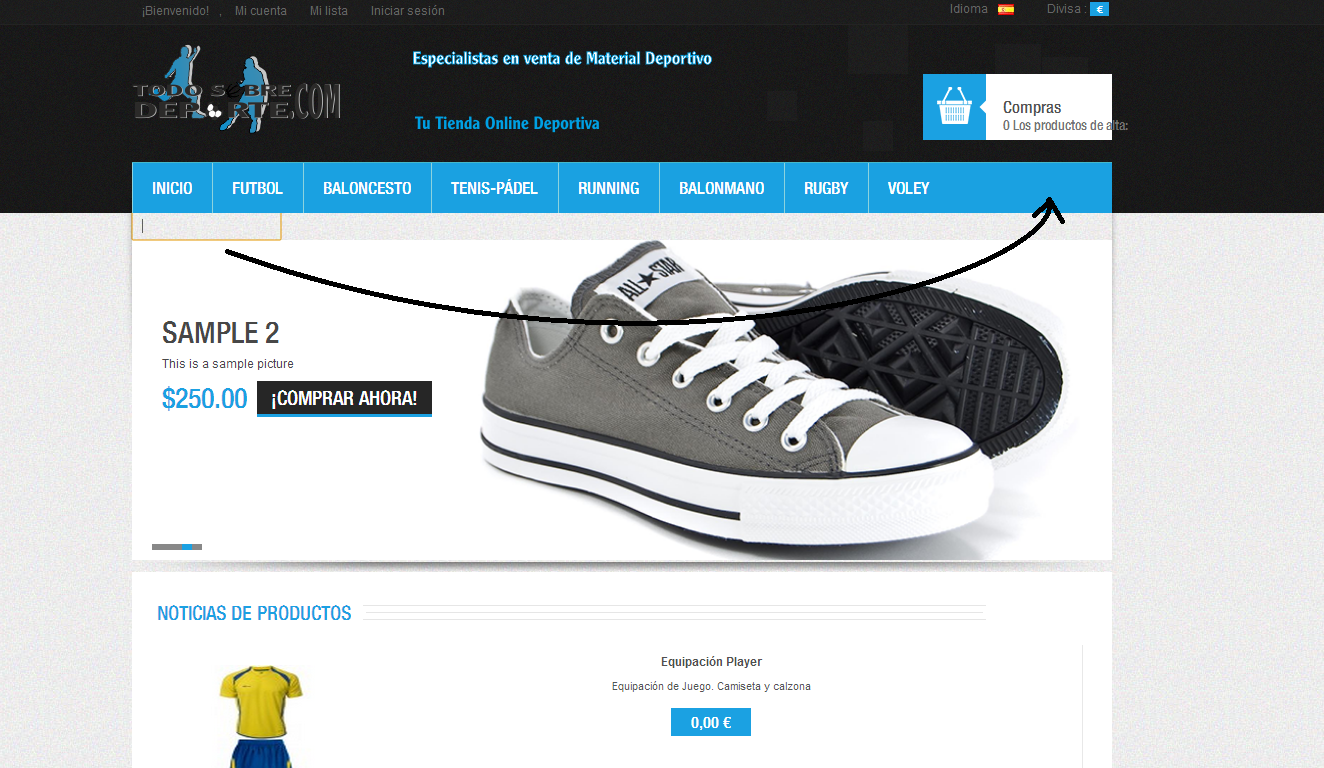Click the slideshow pagination indicator
The image size is (1324, 768).
177,547
